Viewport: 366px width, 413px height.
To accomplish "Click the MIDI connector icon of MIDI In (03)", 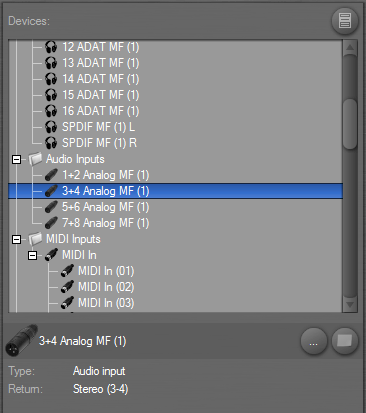I will pyautogui.click(x=67, y=303).
